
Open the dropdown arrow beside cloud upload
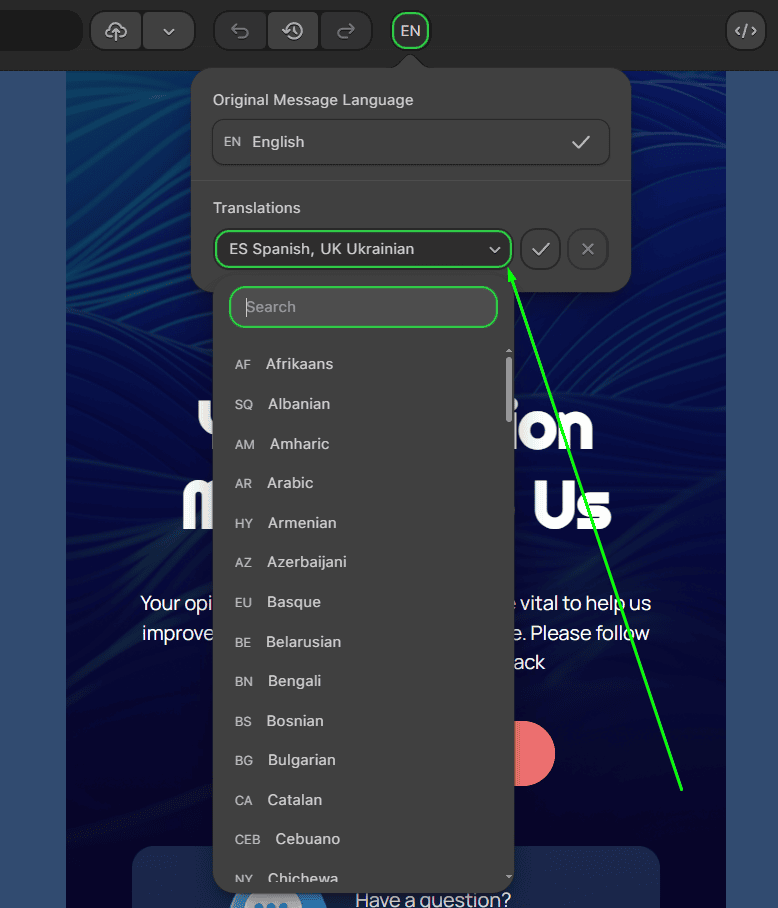168,31
